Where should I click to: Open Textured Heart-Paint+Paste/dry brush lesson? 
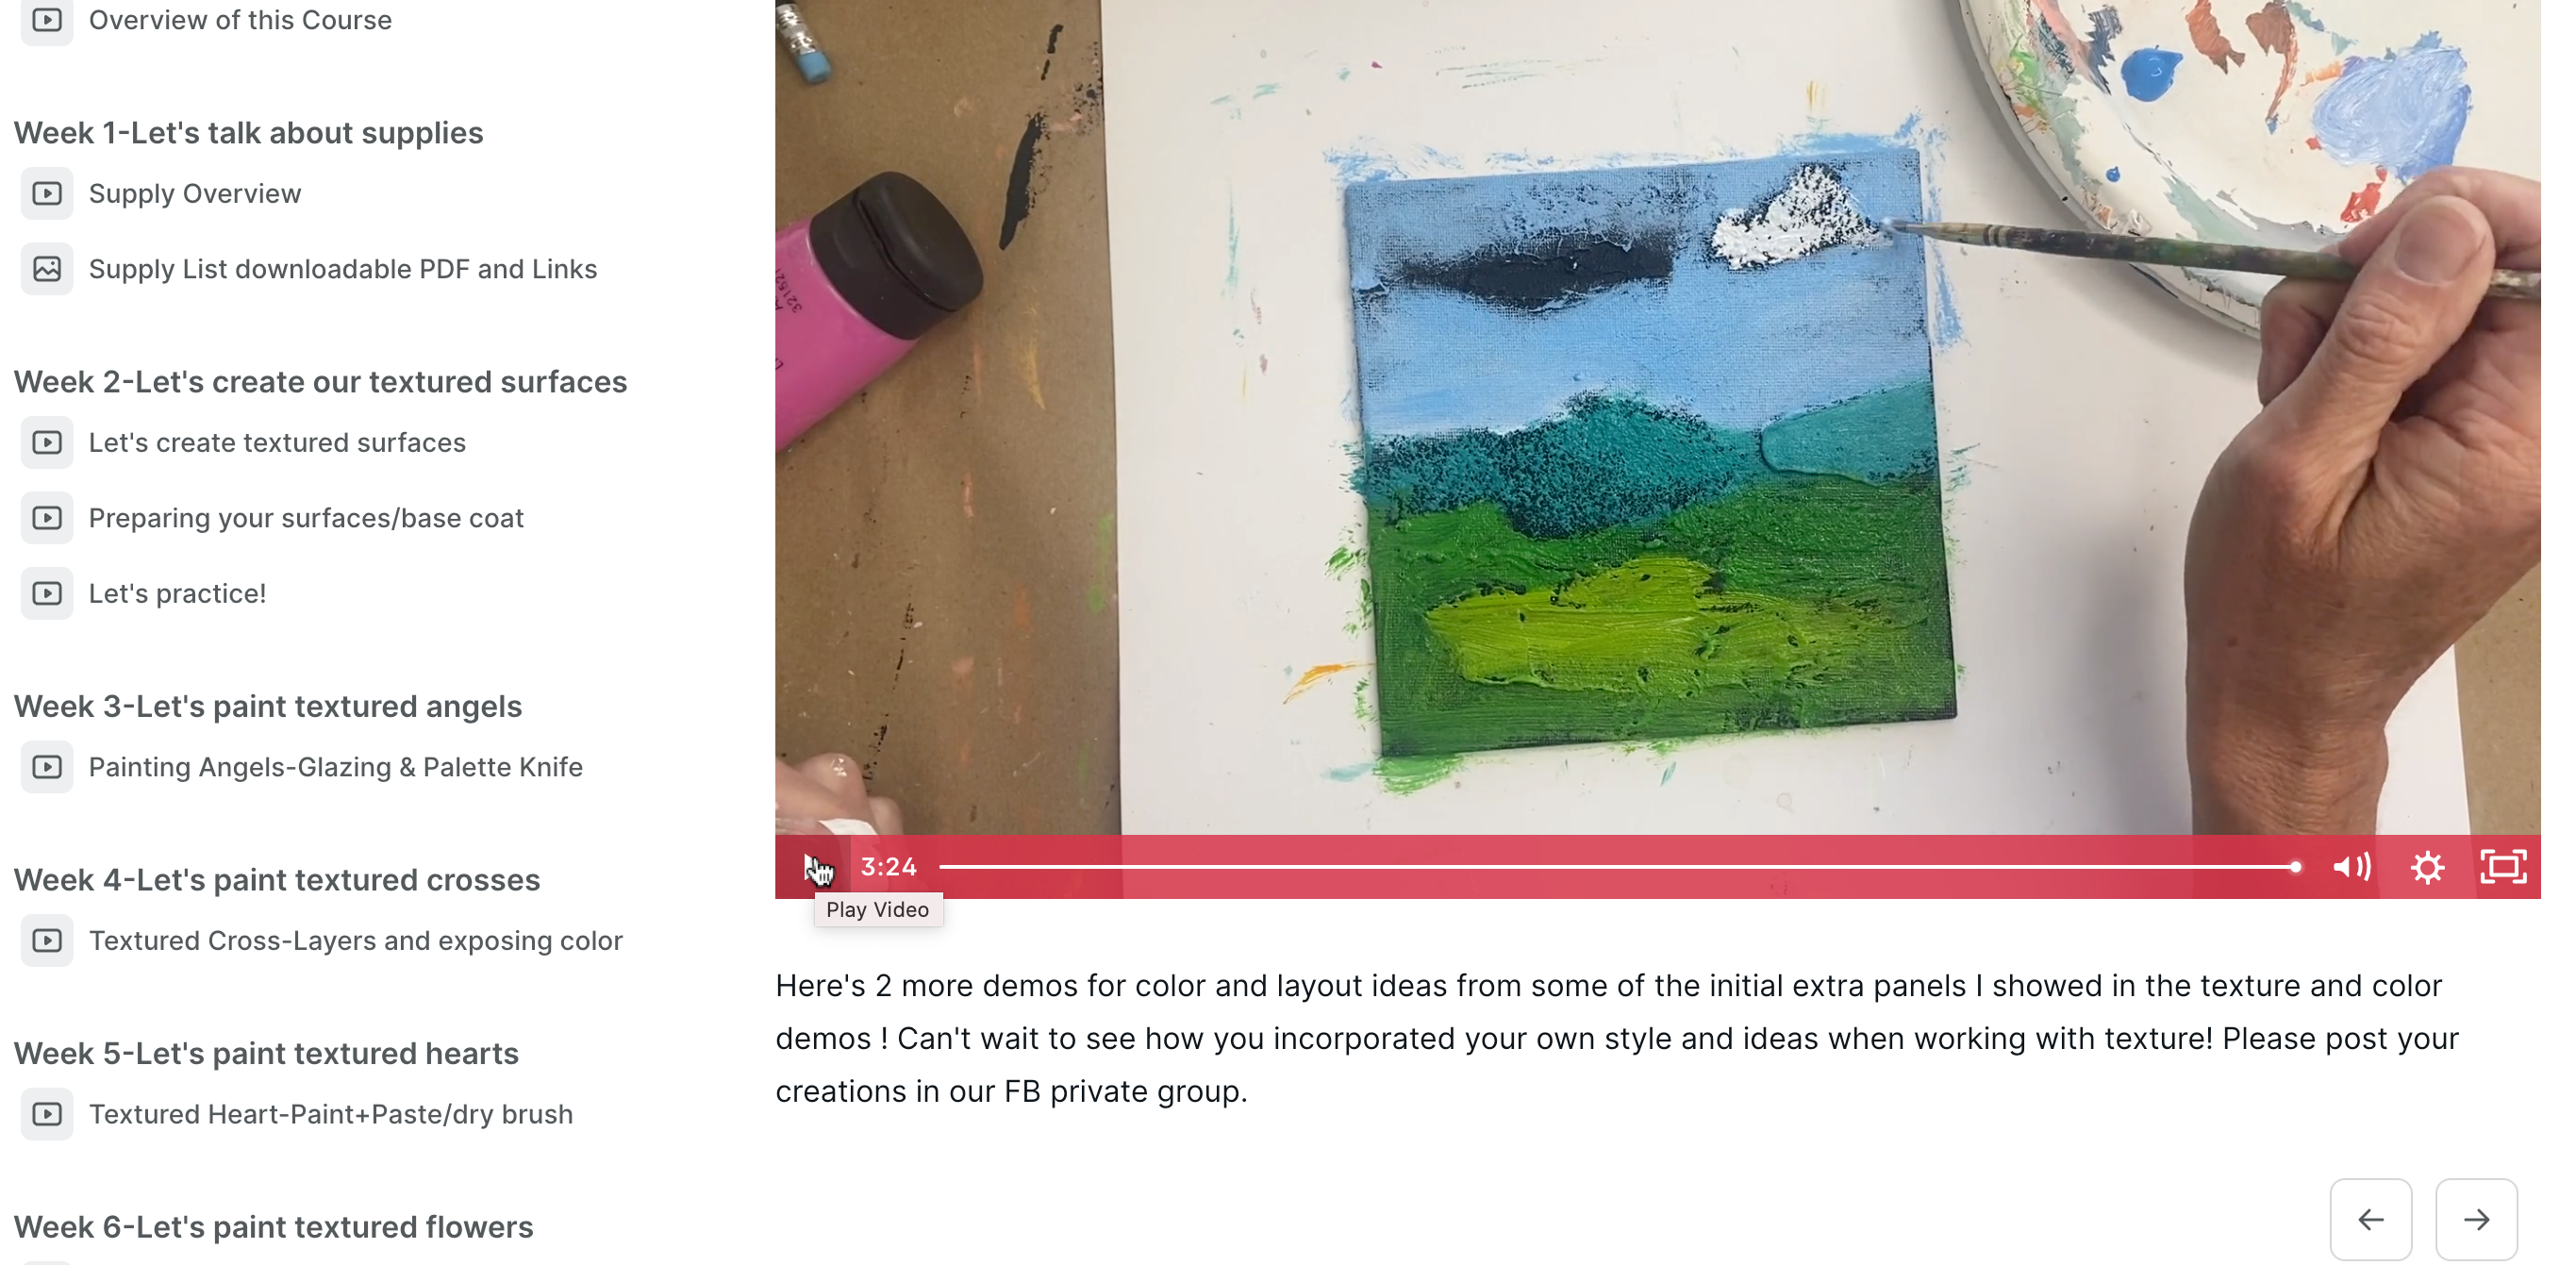pyautogui.click(x=330, y=1114)
